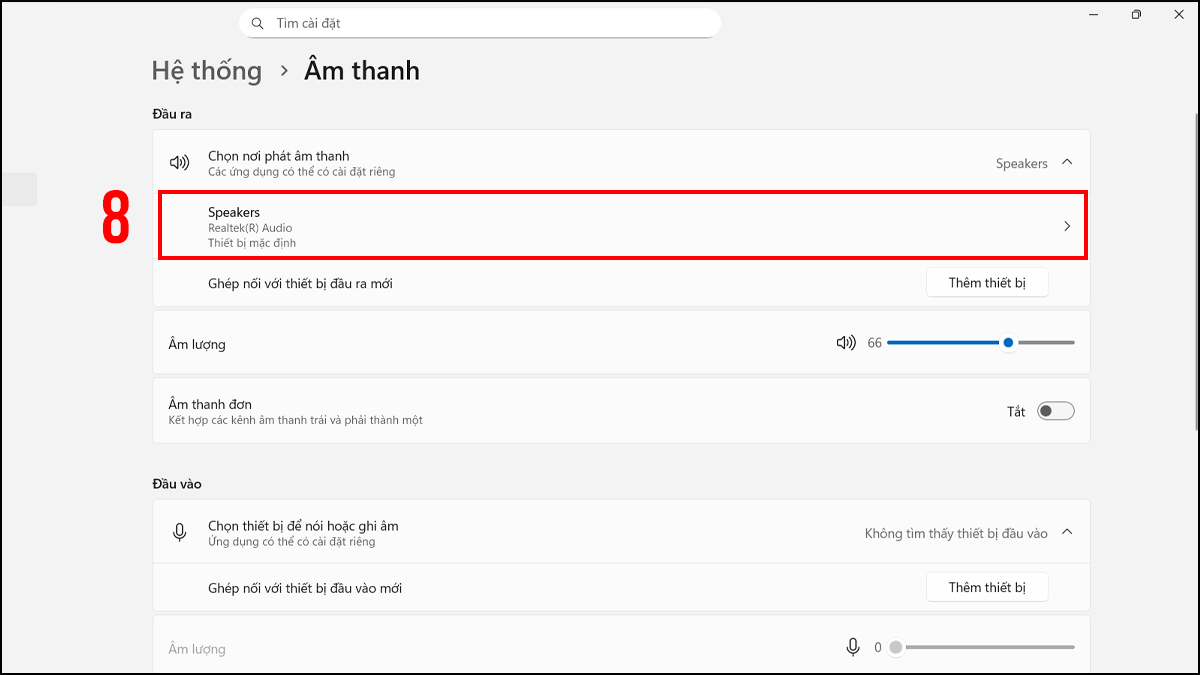Collapse the input device list chevron
1200x675 pixels.
[x=1067, y=532]
